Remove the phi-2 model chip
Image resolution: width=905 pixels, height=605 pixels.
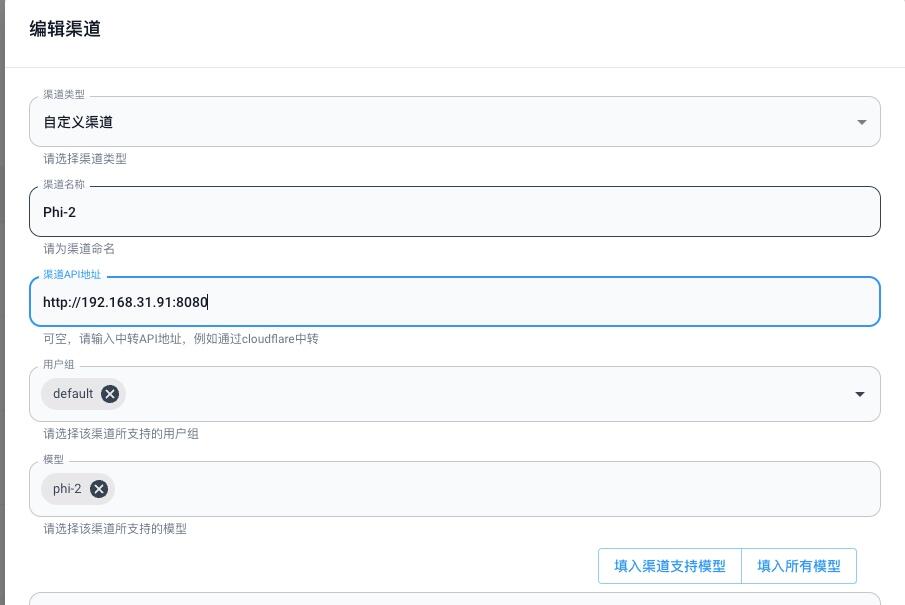[99, 489]
